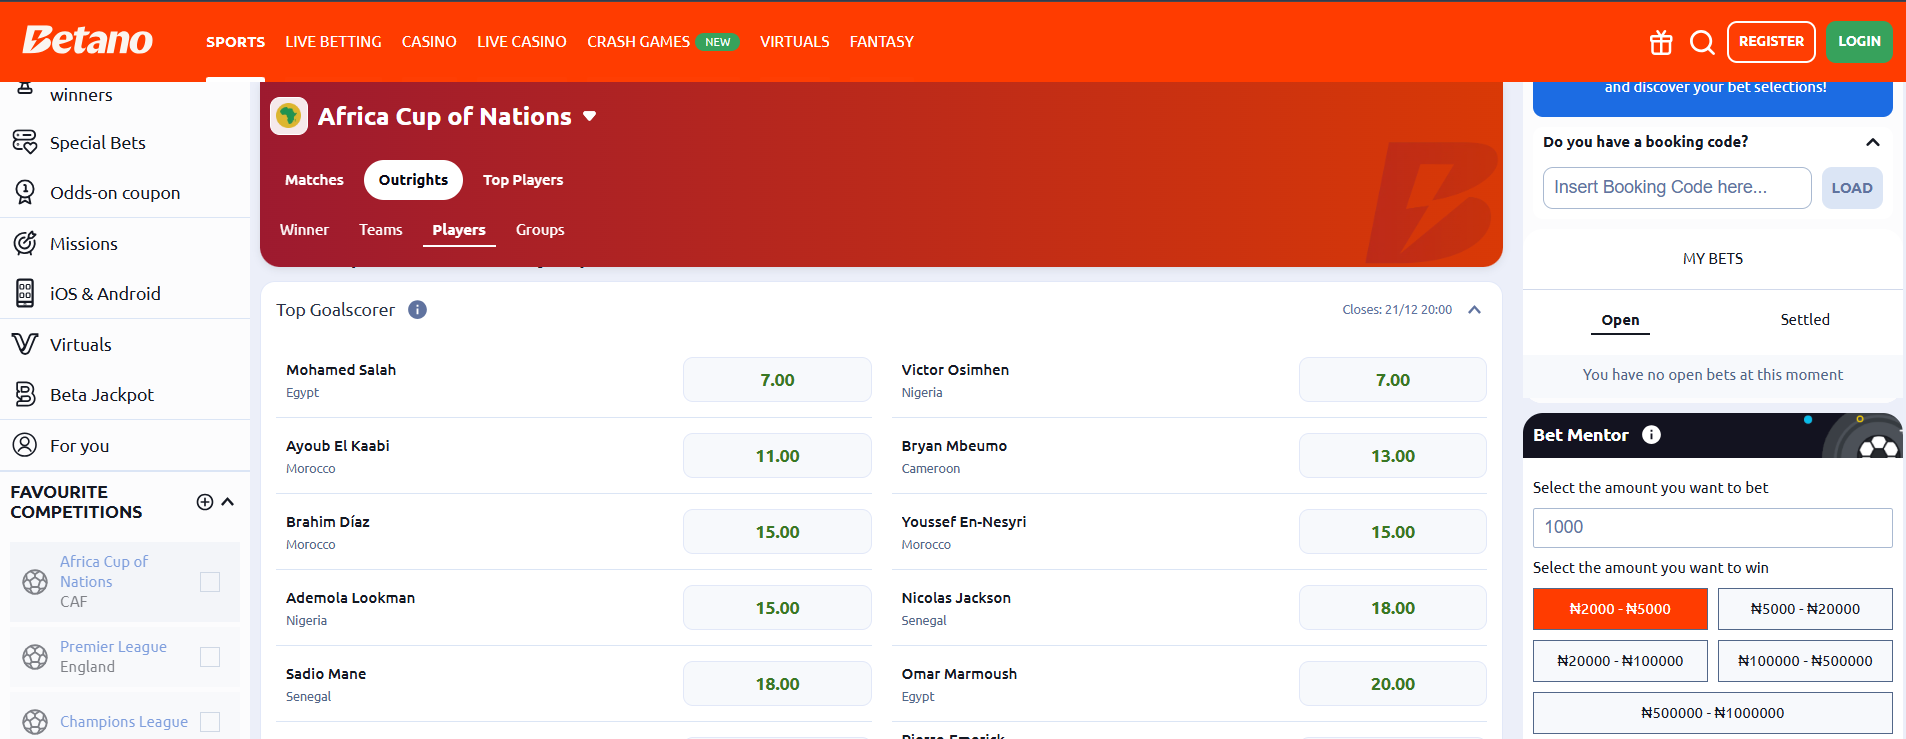The height and width of the screenshot is (739, 1906).
Task: Choose the ₦5000 - ₦20000 win range
Action: [x=1805, y=609]
